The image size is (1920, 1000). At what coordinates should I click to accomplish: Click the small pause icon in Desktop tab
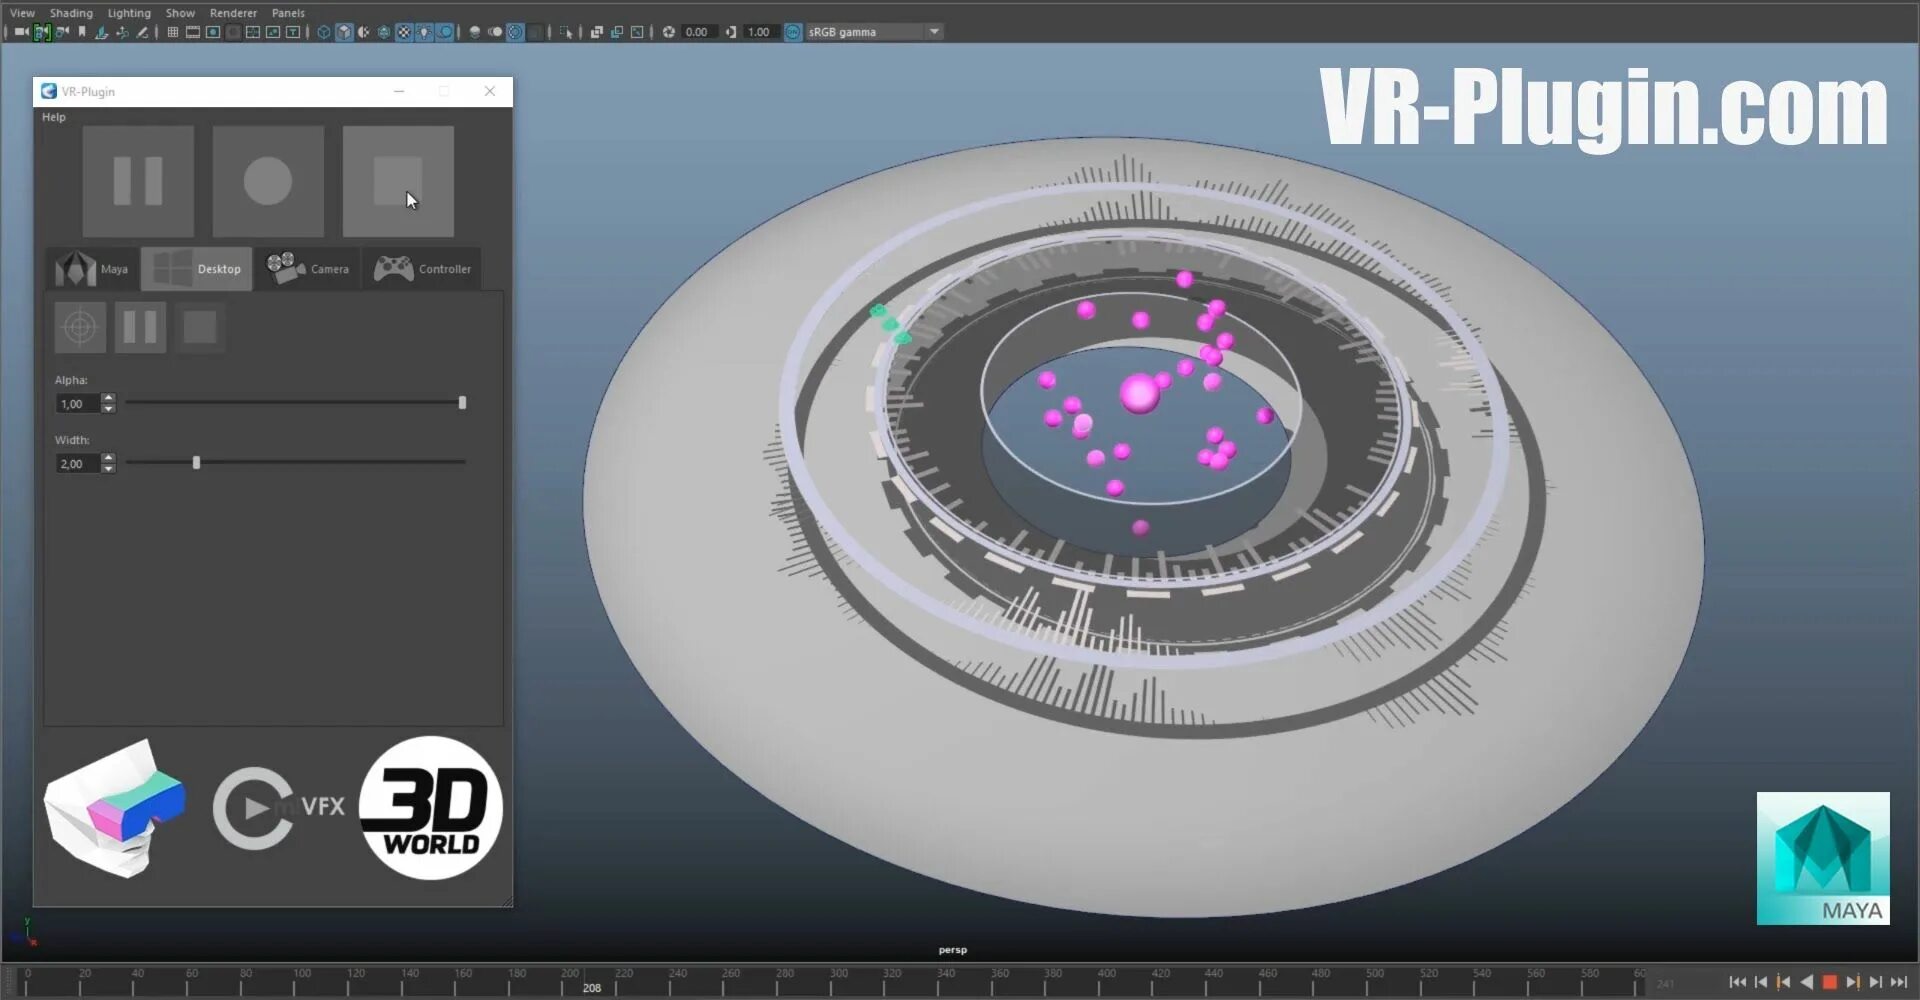(x=140, y=327)
